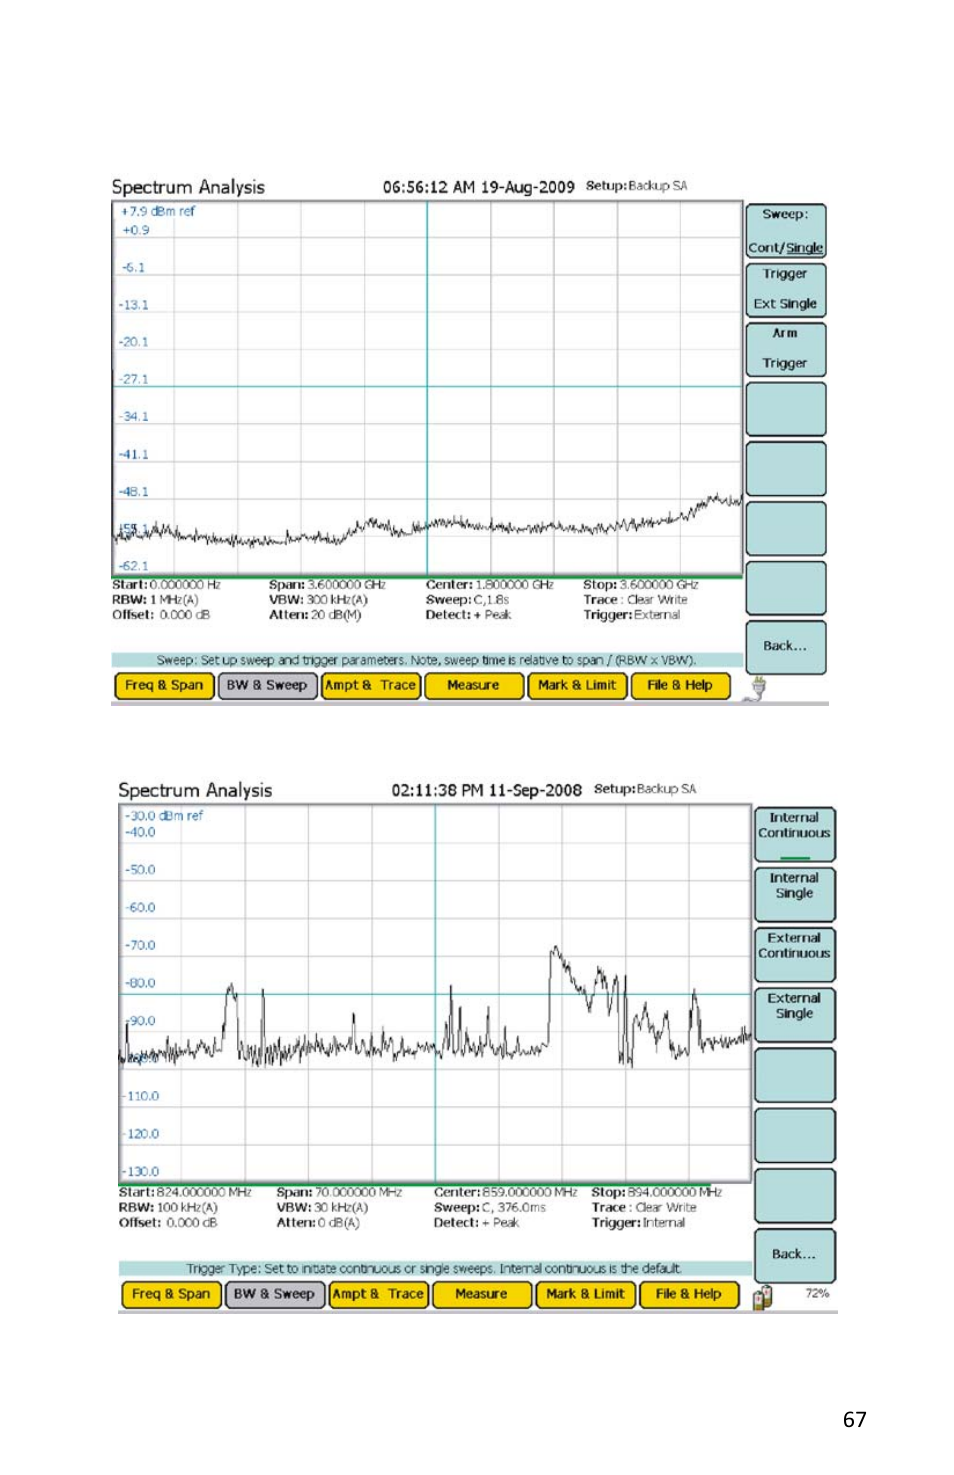Image resolution: width=954 pixels, height=1475 pixels.
Task: Open Freq & Span tab in top screen
Action: 164,686
